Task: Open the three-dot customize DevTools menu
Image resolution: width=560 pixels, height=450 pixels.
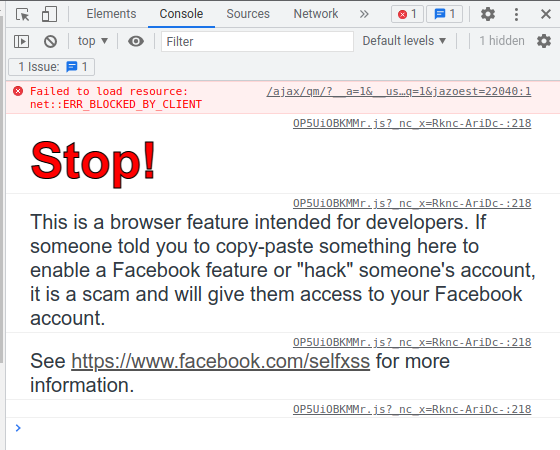Action: [516, 14]
